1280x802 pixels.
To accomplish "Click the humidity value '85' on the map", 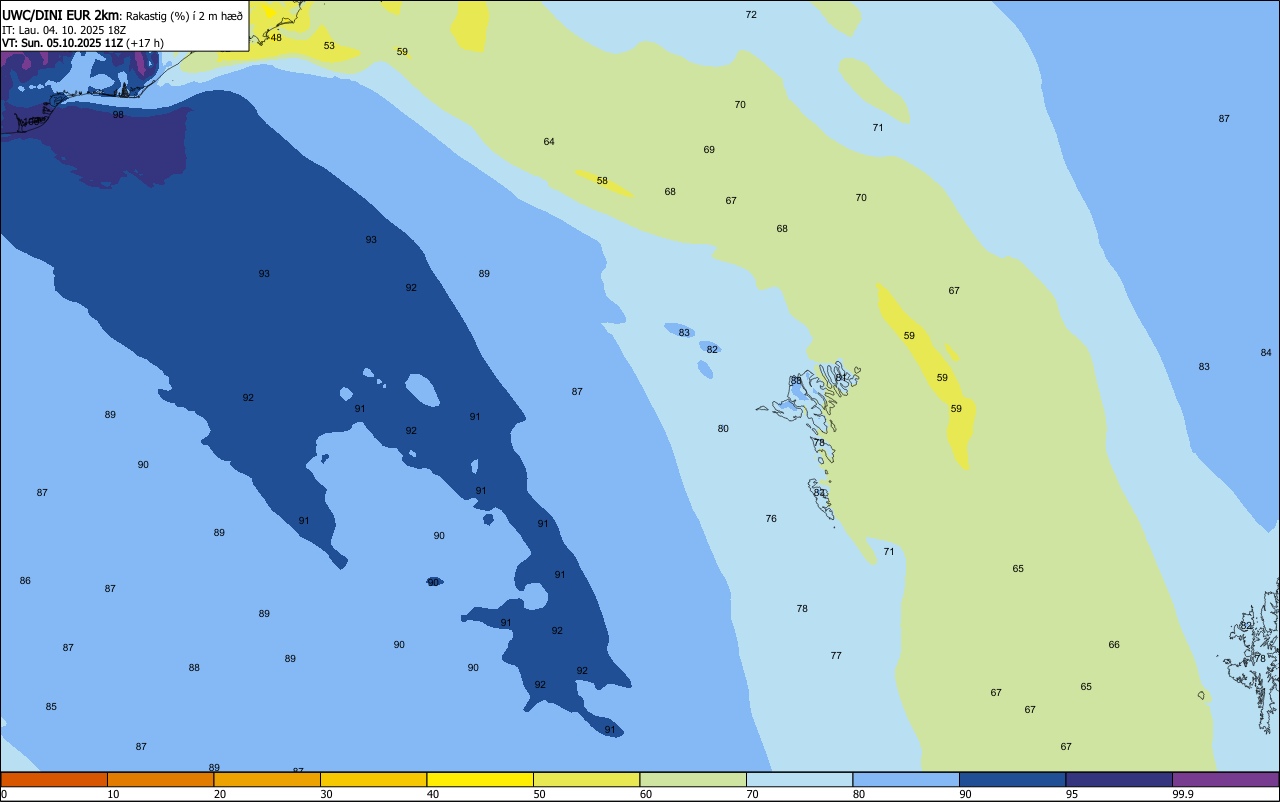I will (x=51, y=707).
